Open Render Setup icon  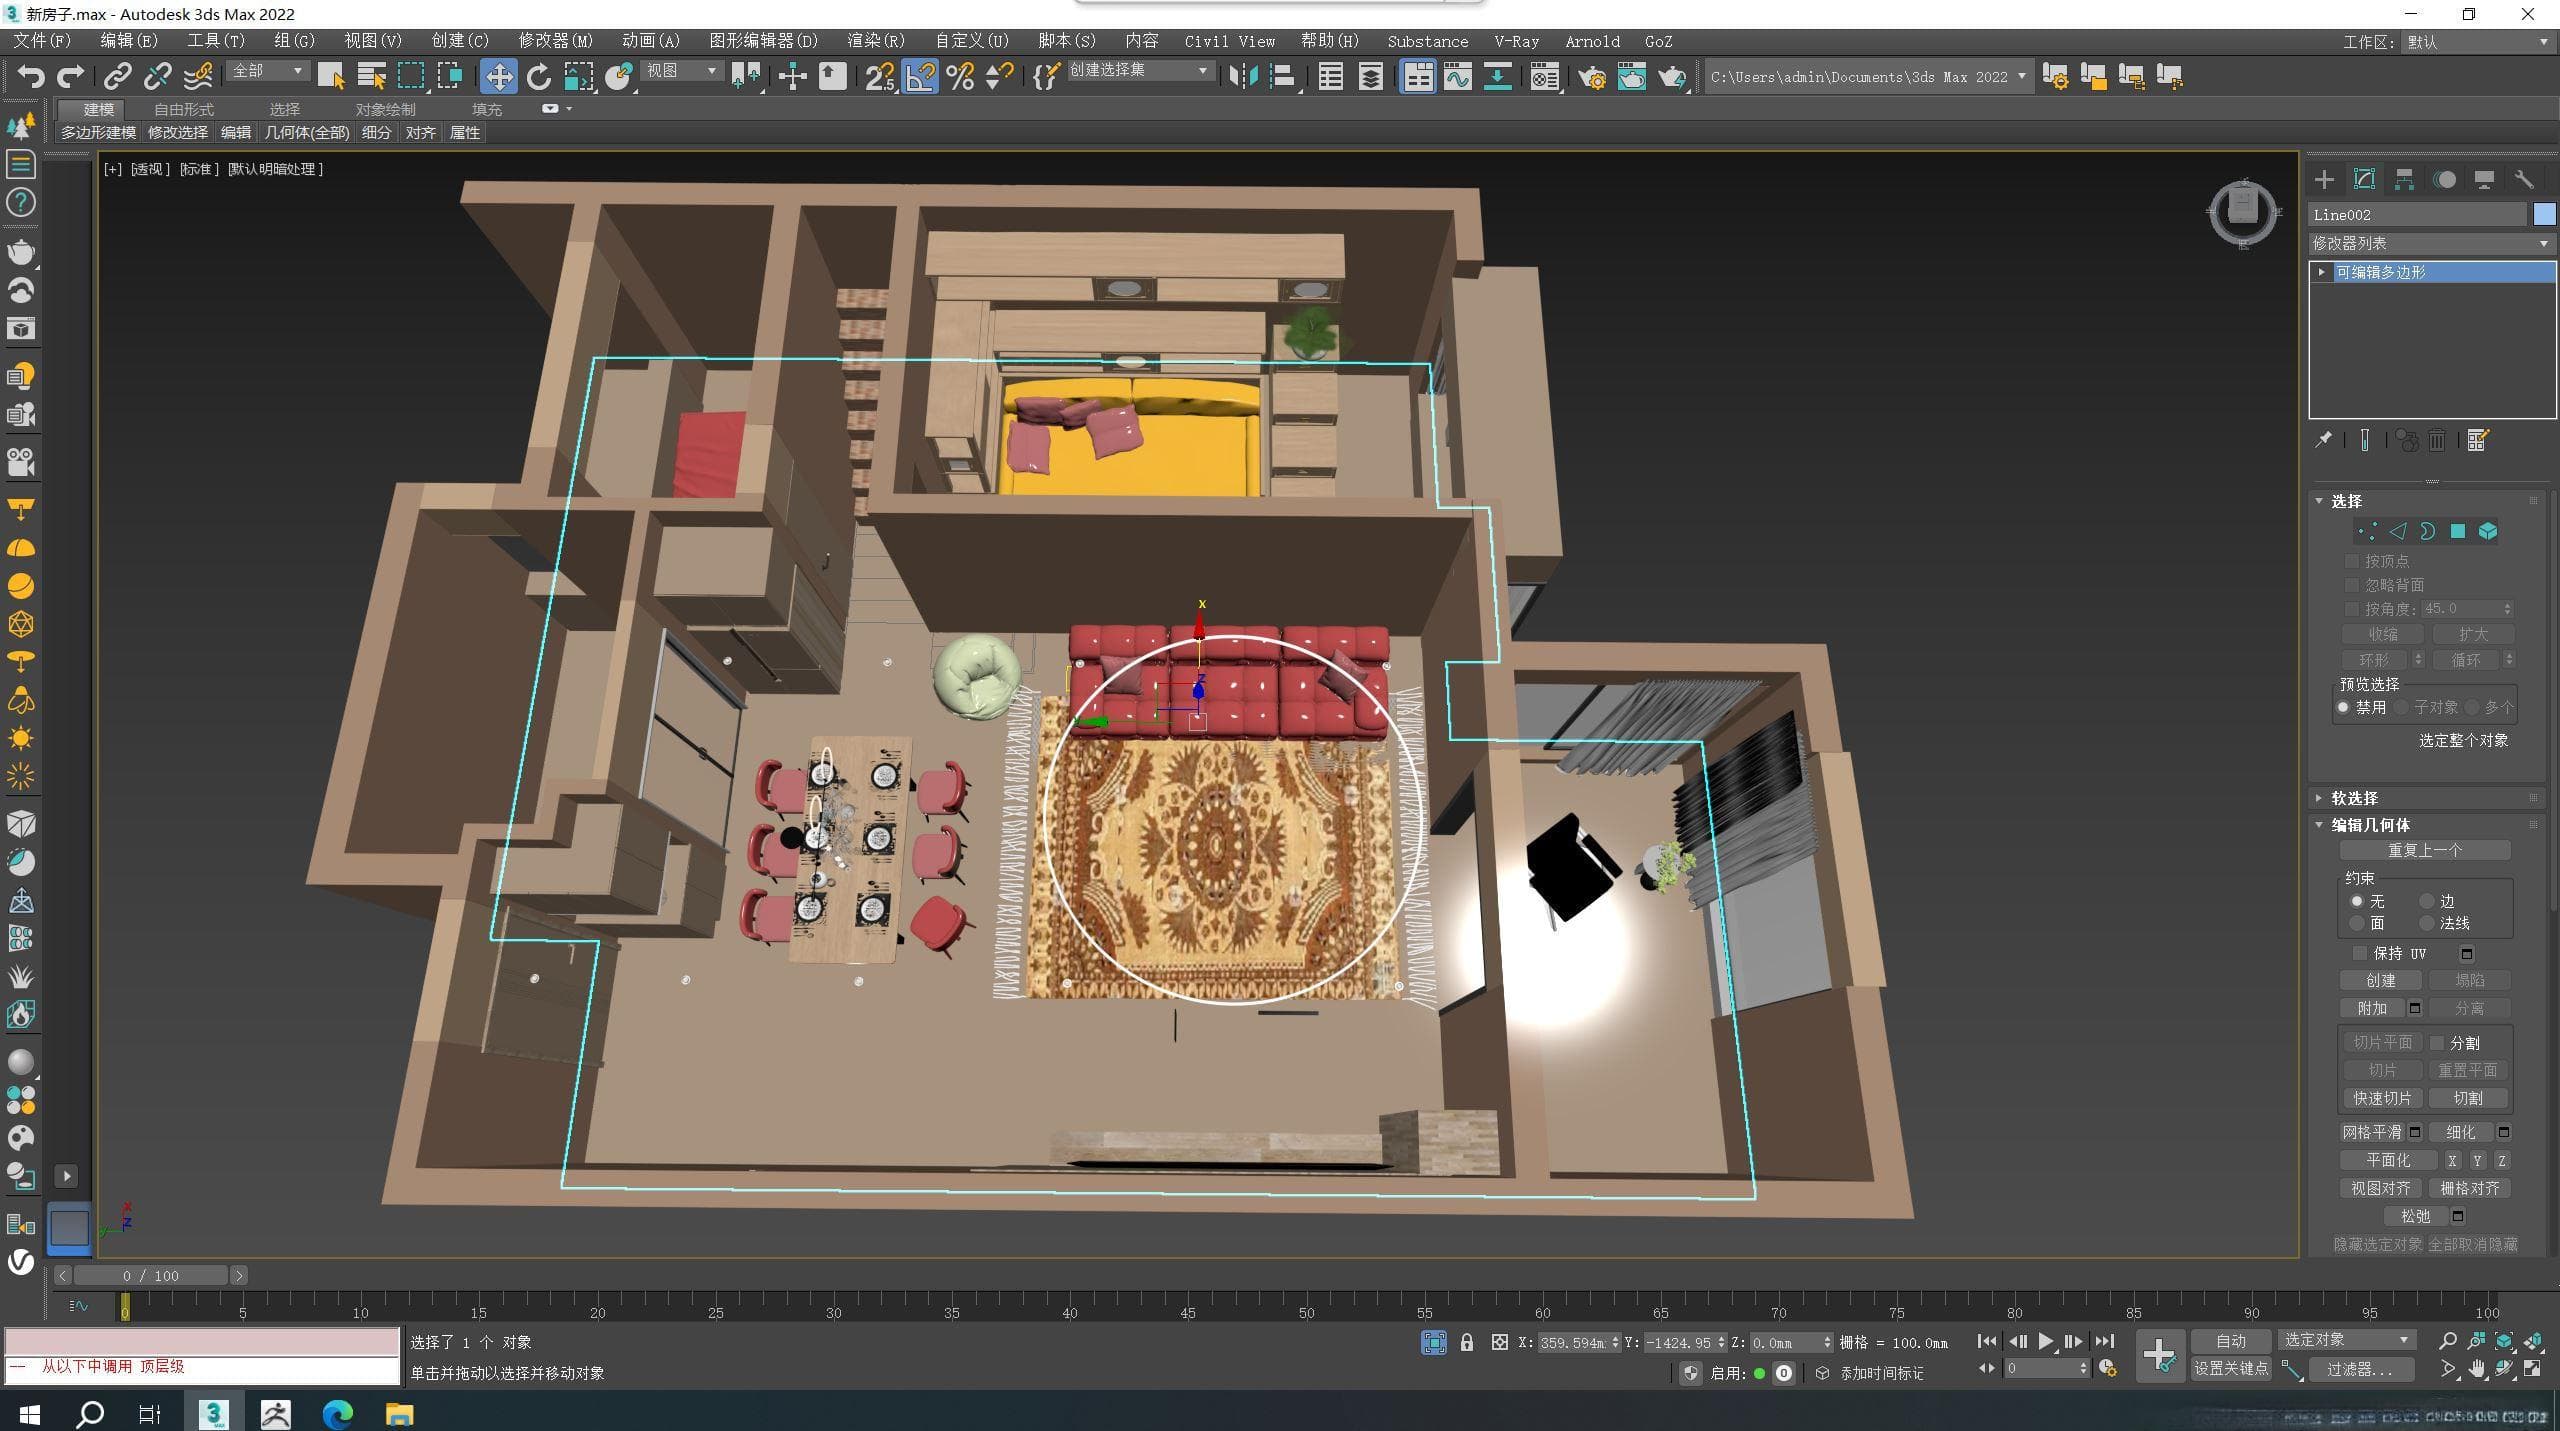click(1592, 76)
